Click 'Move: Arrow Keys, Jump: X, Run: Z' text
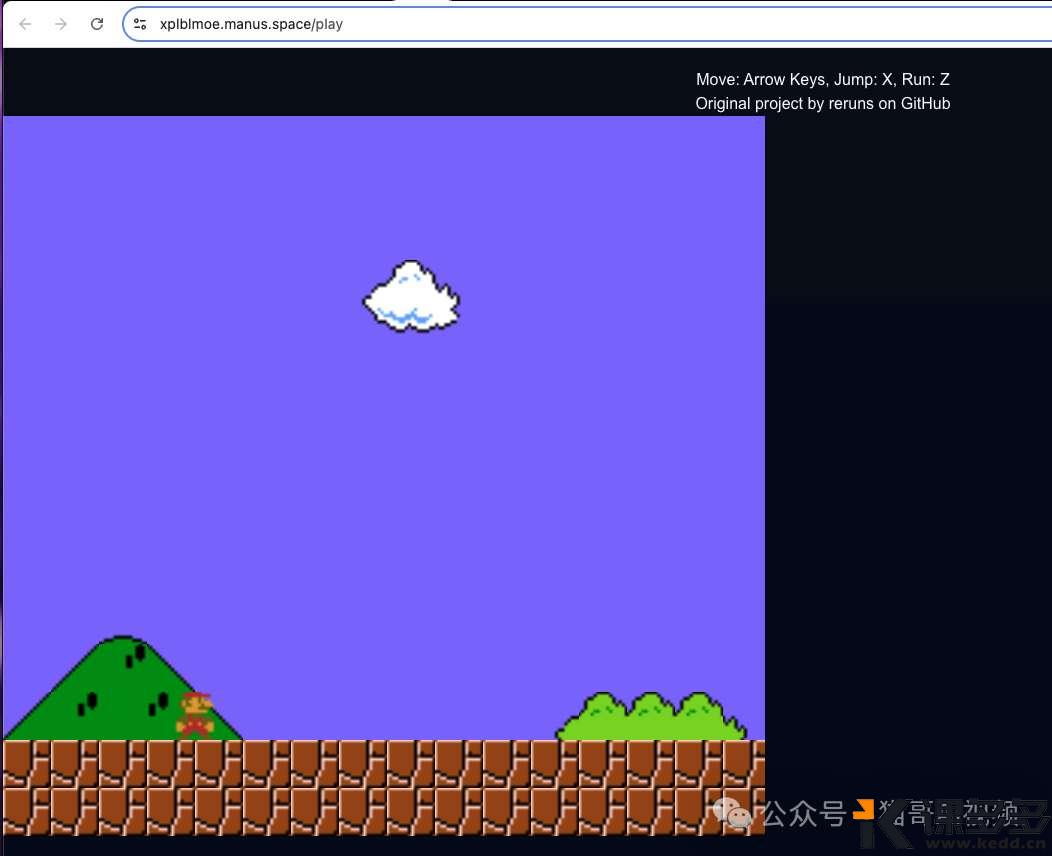This screenshot has width=1052, height=856. [x=823, y=80]
